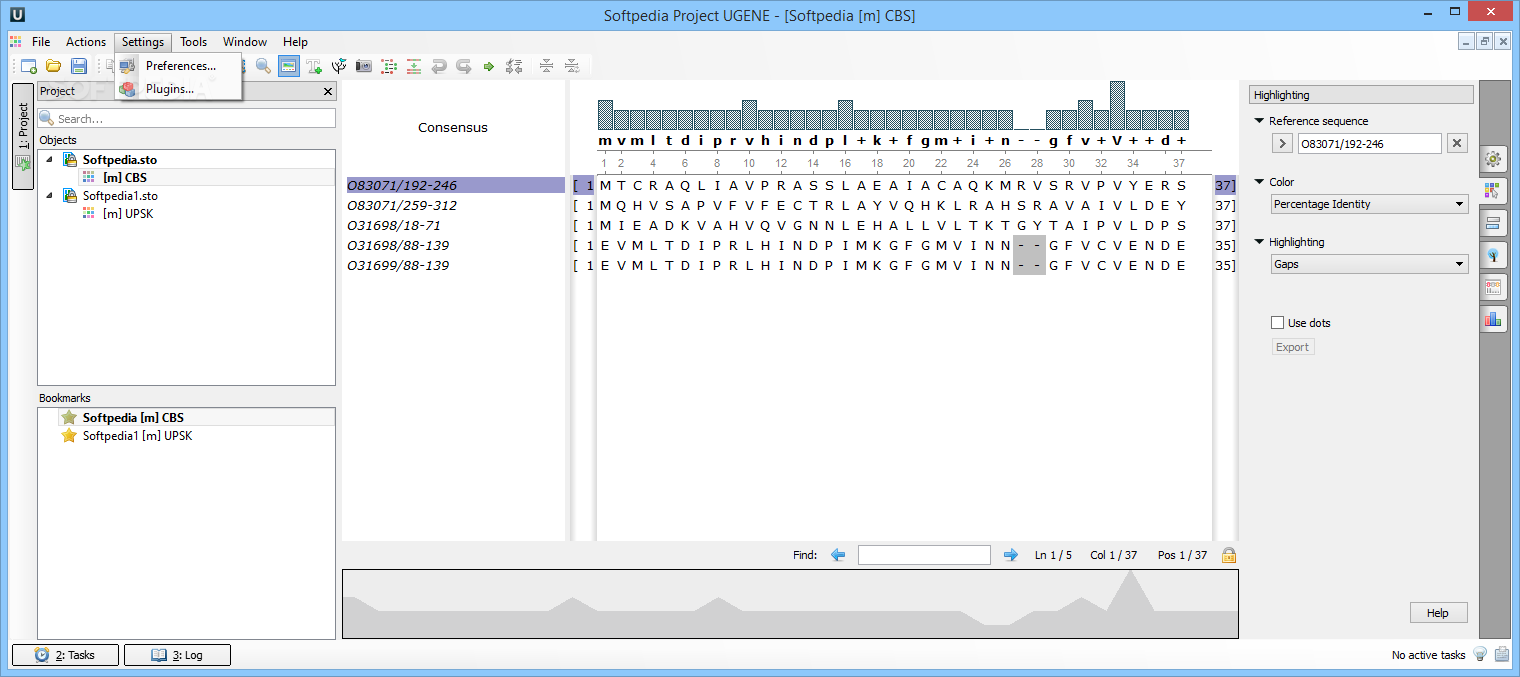Screen dimensions: 1520x677
Task: Click the magnifier zoom icon in toolbar
Action: pyautogui.click(x=263, y=66)
